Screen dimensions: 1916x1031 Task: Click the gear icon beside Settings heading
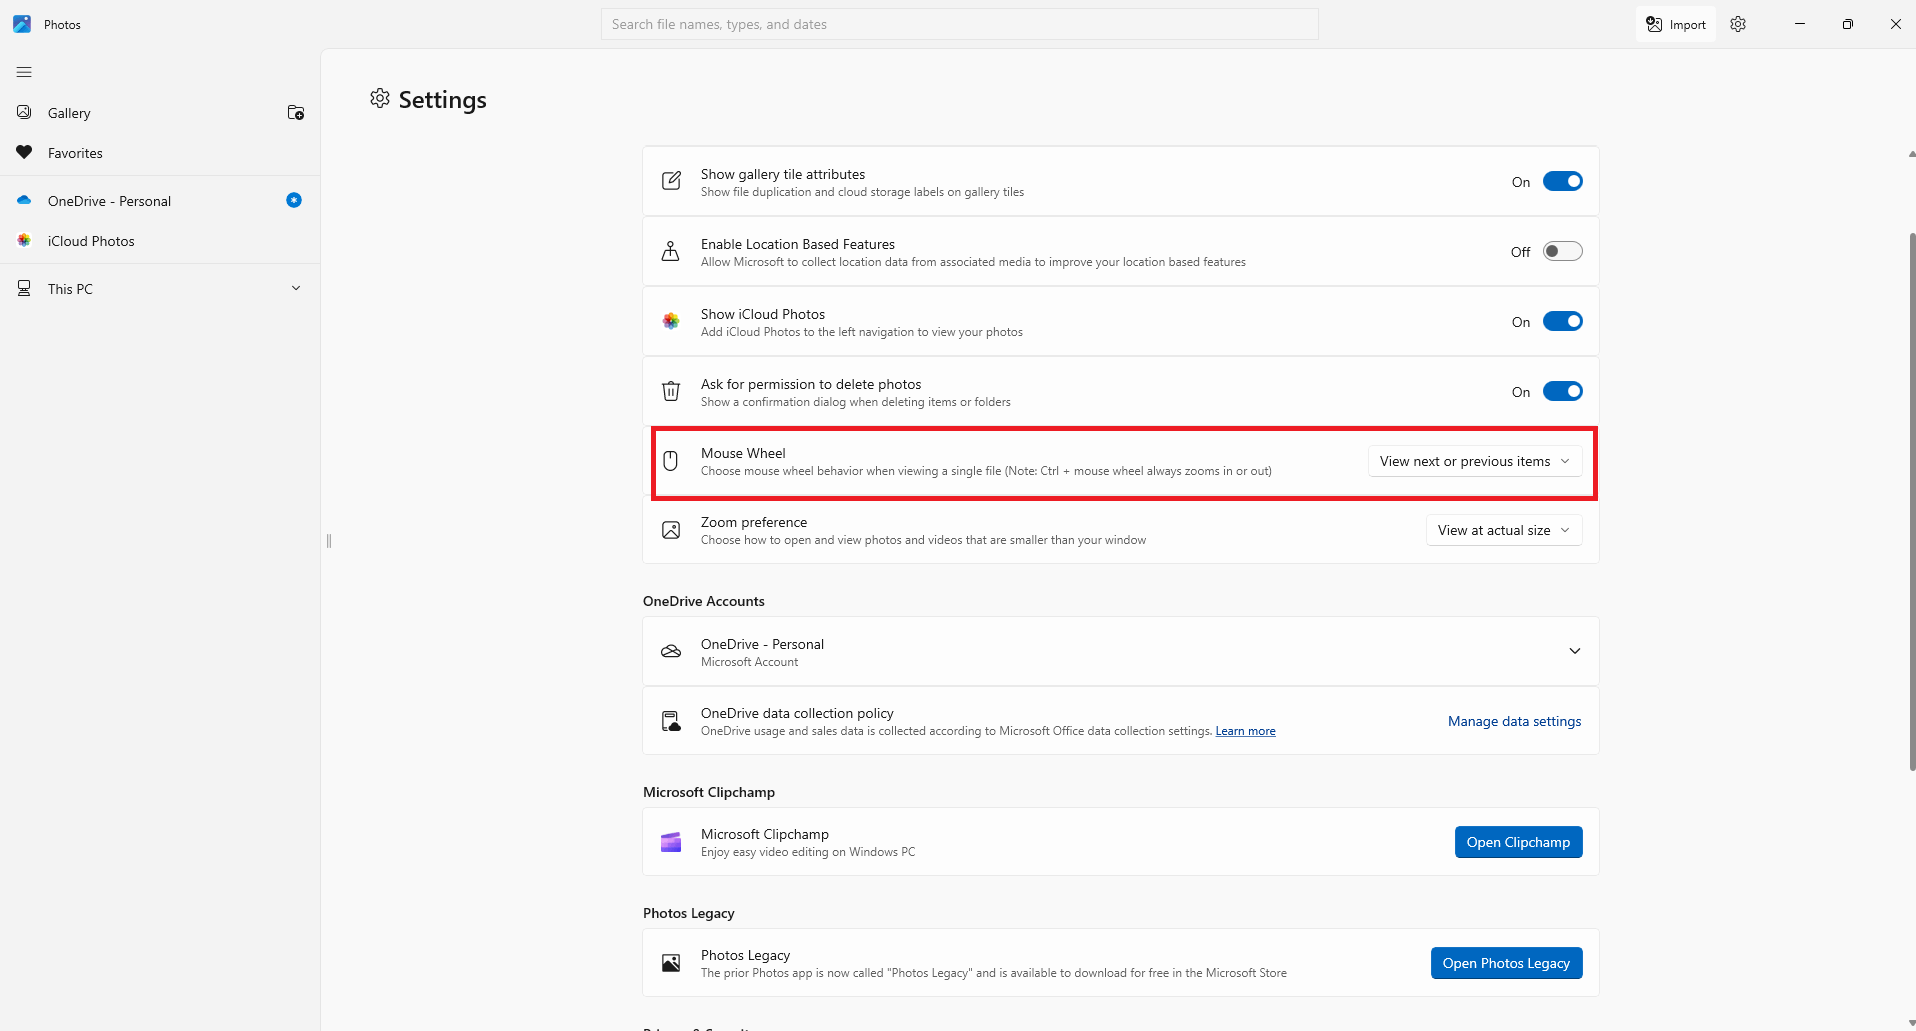(x=380, y=99)
